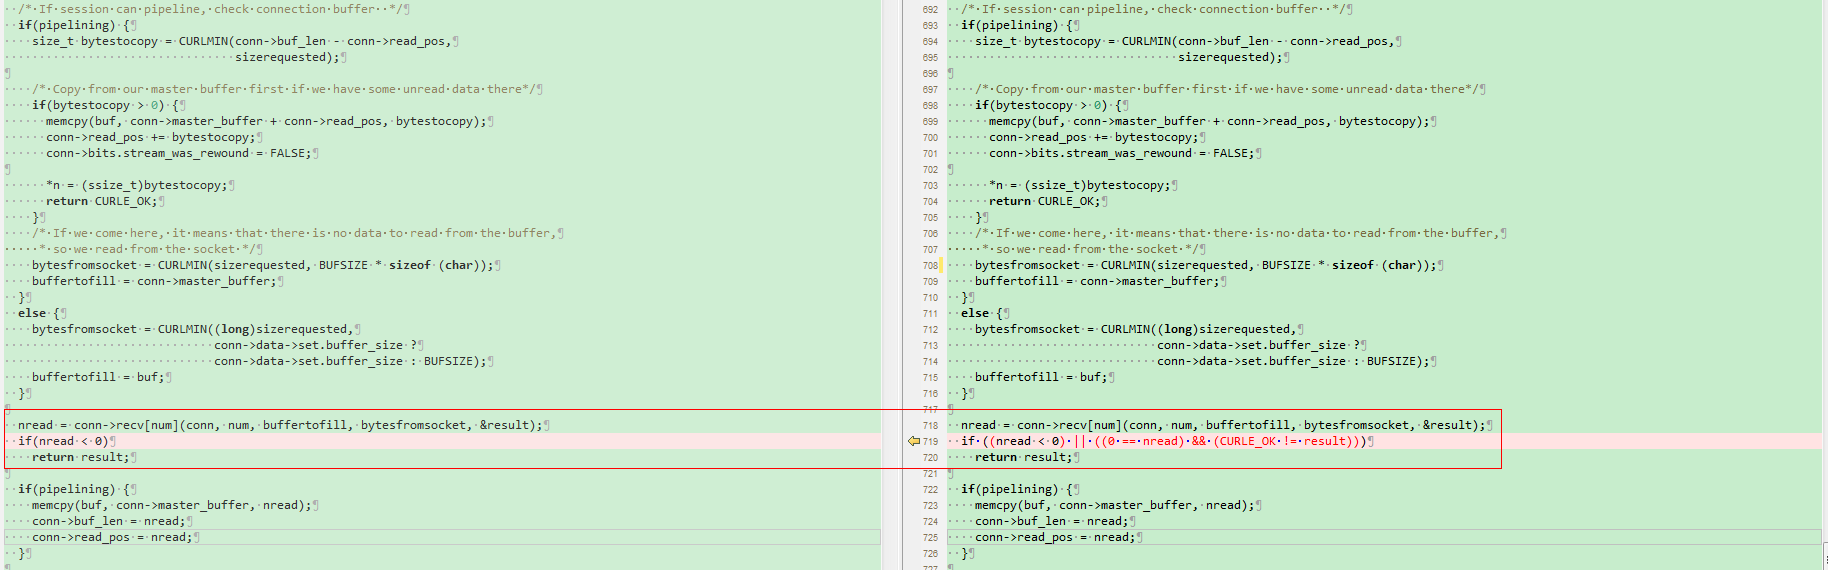Click 'return CURLE_OK;' on line 704 in right pane
The image size is (1828, 570).
pyautogui.click(x=1045, y=201)
